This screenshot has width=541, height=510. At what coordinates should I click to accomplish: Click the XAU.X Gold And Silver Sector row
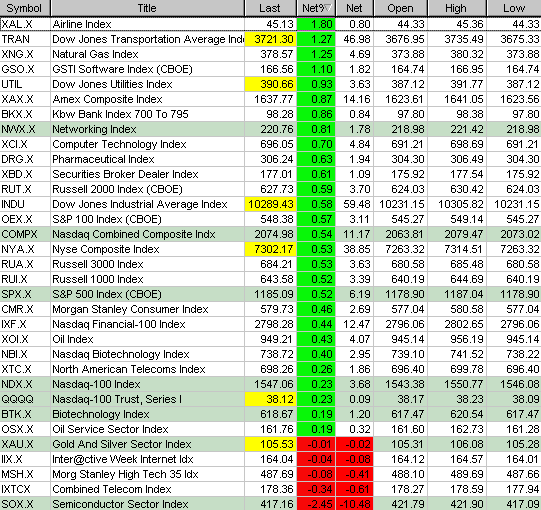(x=270, y=444)
